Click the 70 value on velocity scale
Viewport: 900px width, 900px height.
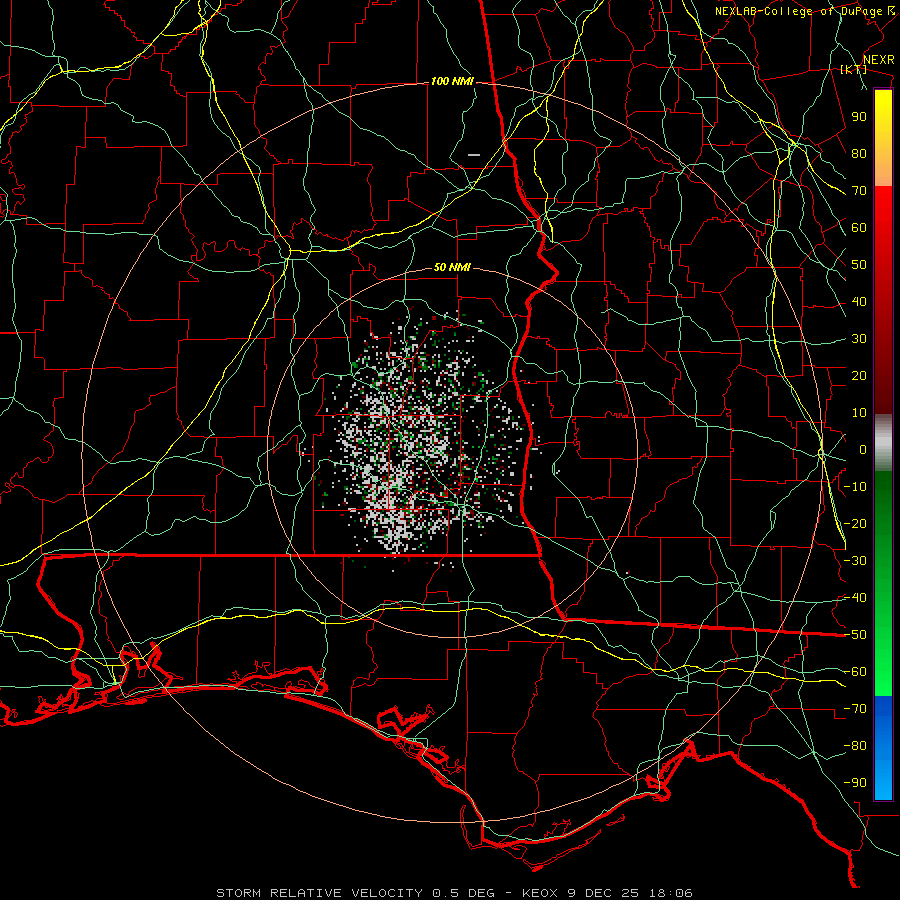(859, 191)
